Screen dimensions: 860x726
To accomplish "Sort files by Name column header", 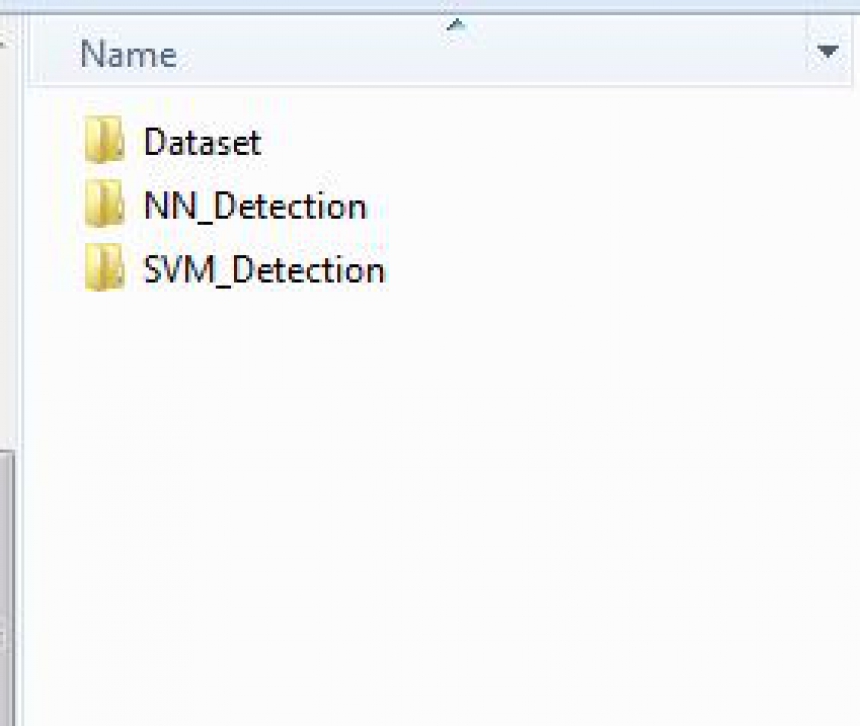I will (x=417, y=50).
